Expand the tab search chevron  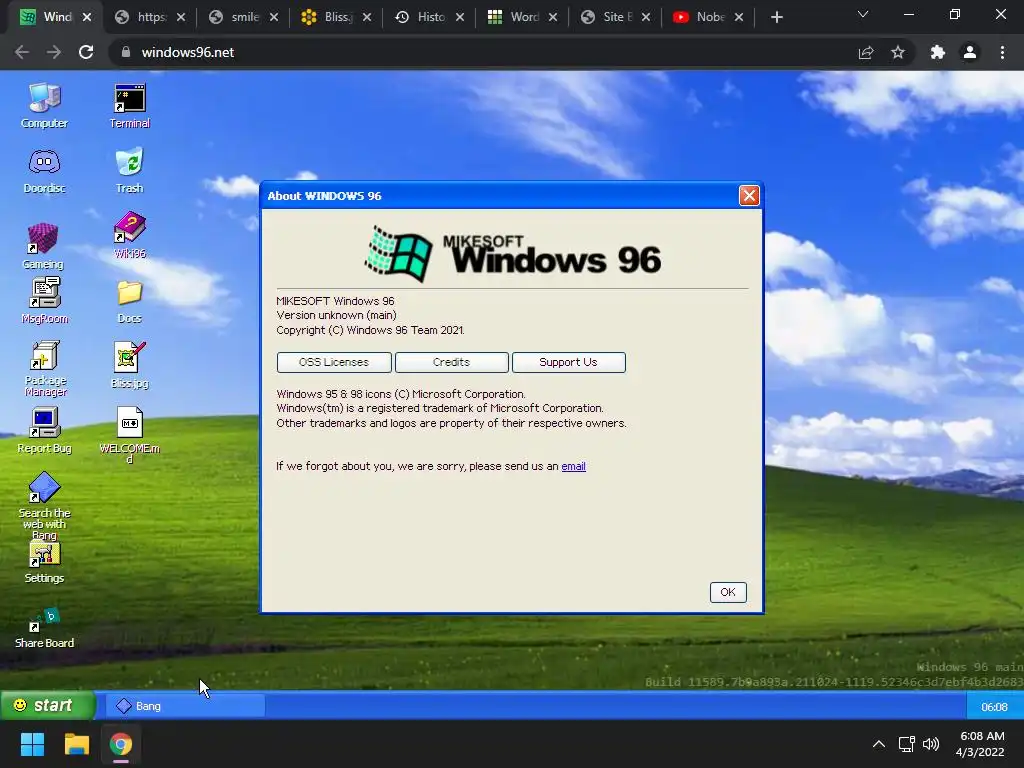(863, 14)
